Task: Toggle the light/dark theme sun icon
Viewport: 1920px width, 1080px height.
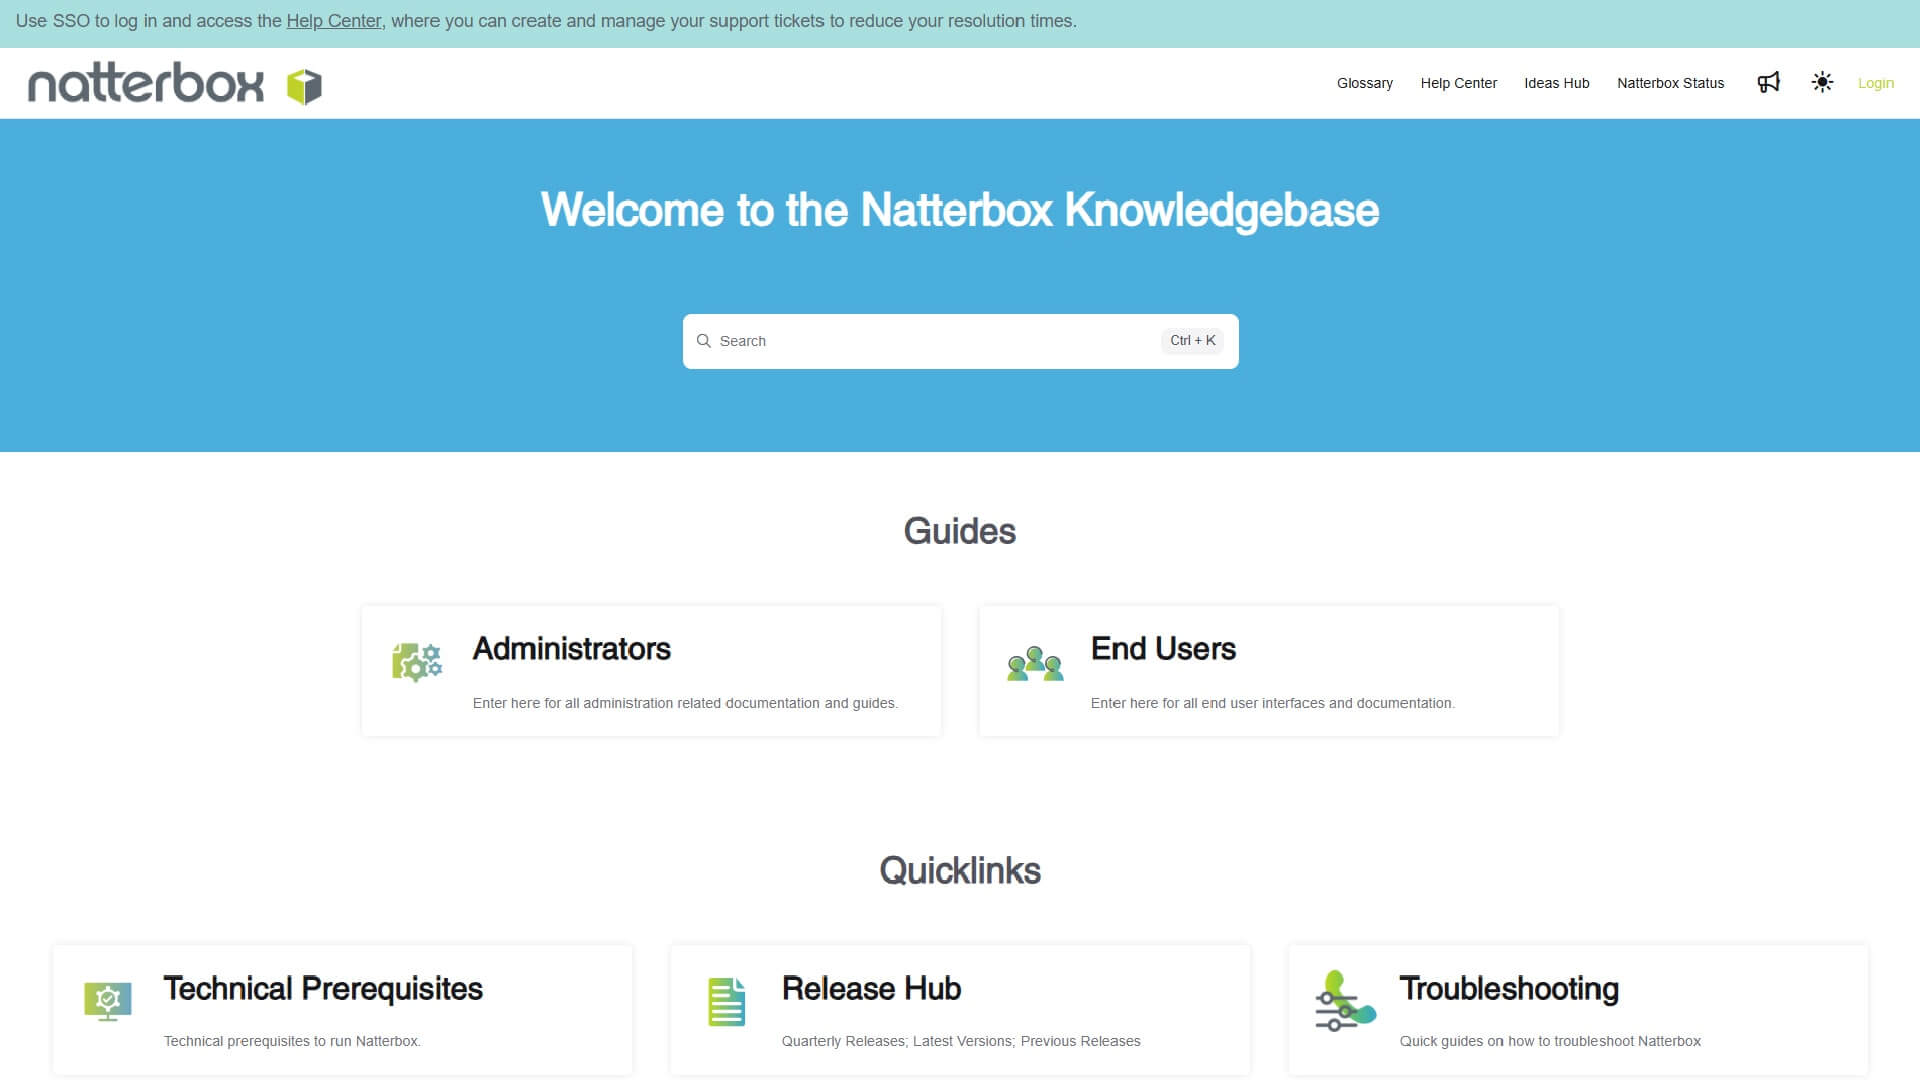Action: click(1822, 83)
